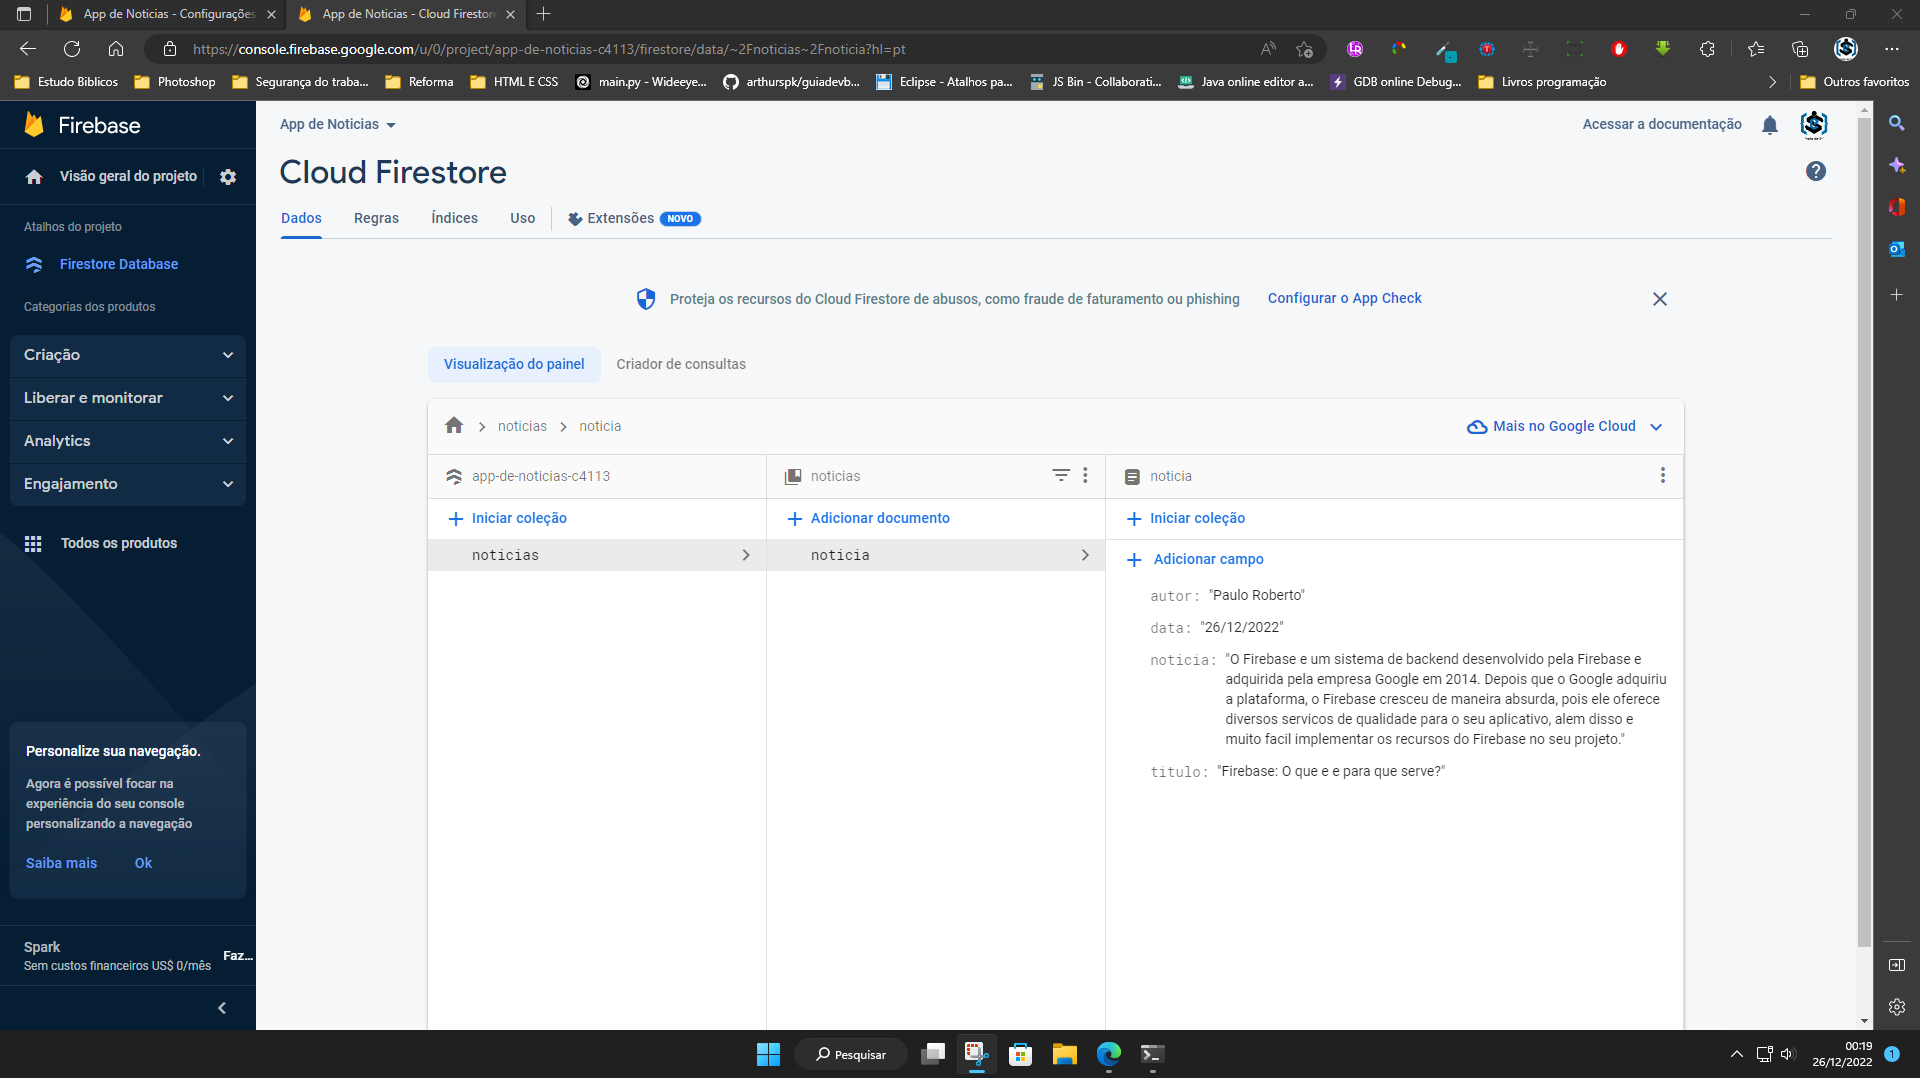Click the Configurar o App Check link

[1344, 298]
